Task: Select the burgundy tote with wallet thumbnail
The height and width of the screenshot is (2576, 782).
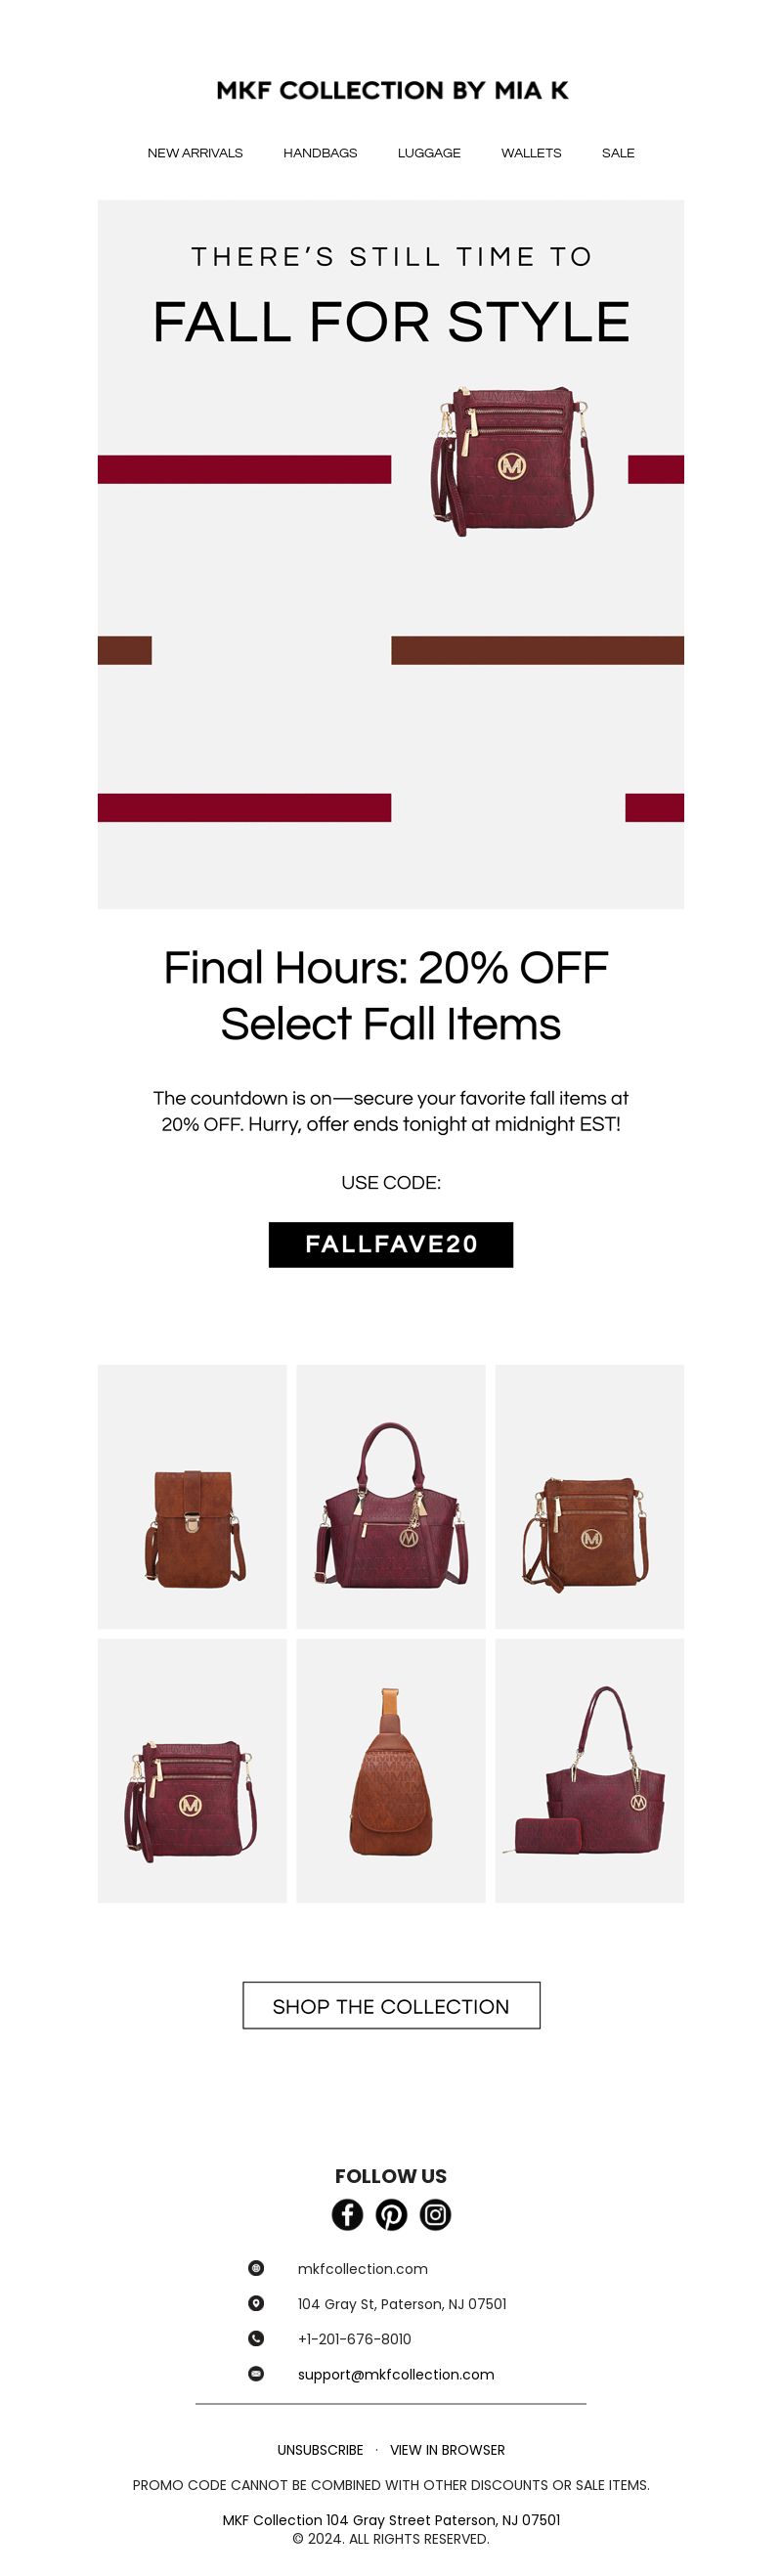Action: click(x=589, y=1769)
